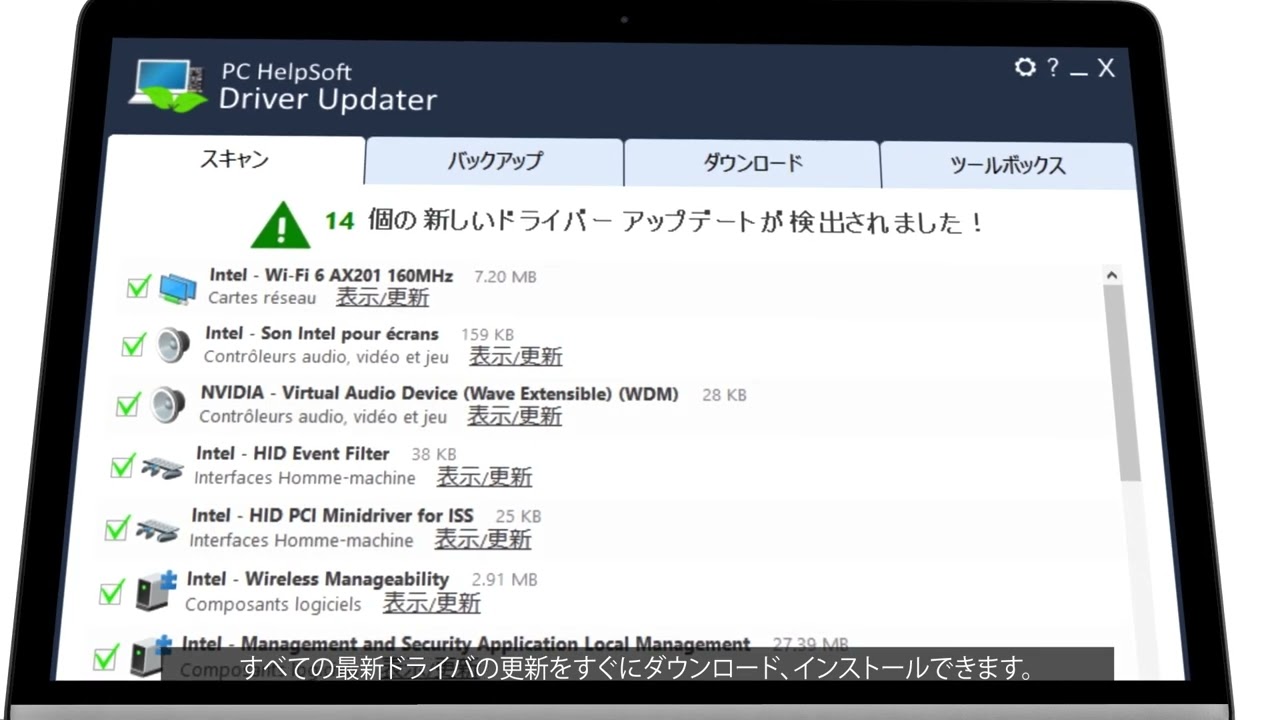Screen dimensions: 1280x720
Task: Open the ツールボックス tab
Action: coord(1007,166)
